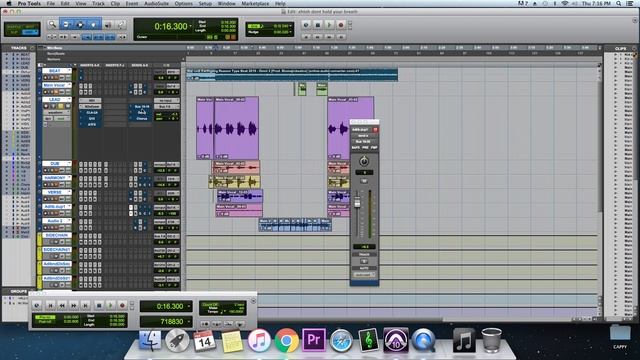This screenshot has width=640, height=360.
Task: Click the Delay send on LEAD track
Action: pos(142,112)
